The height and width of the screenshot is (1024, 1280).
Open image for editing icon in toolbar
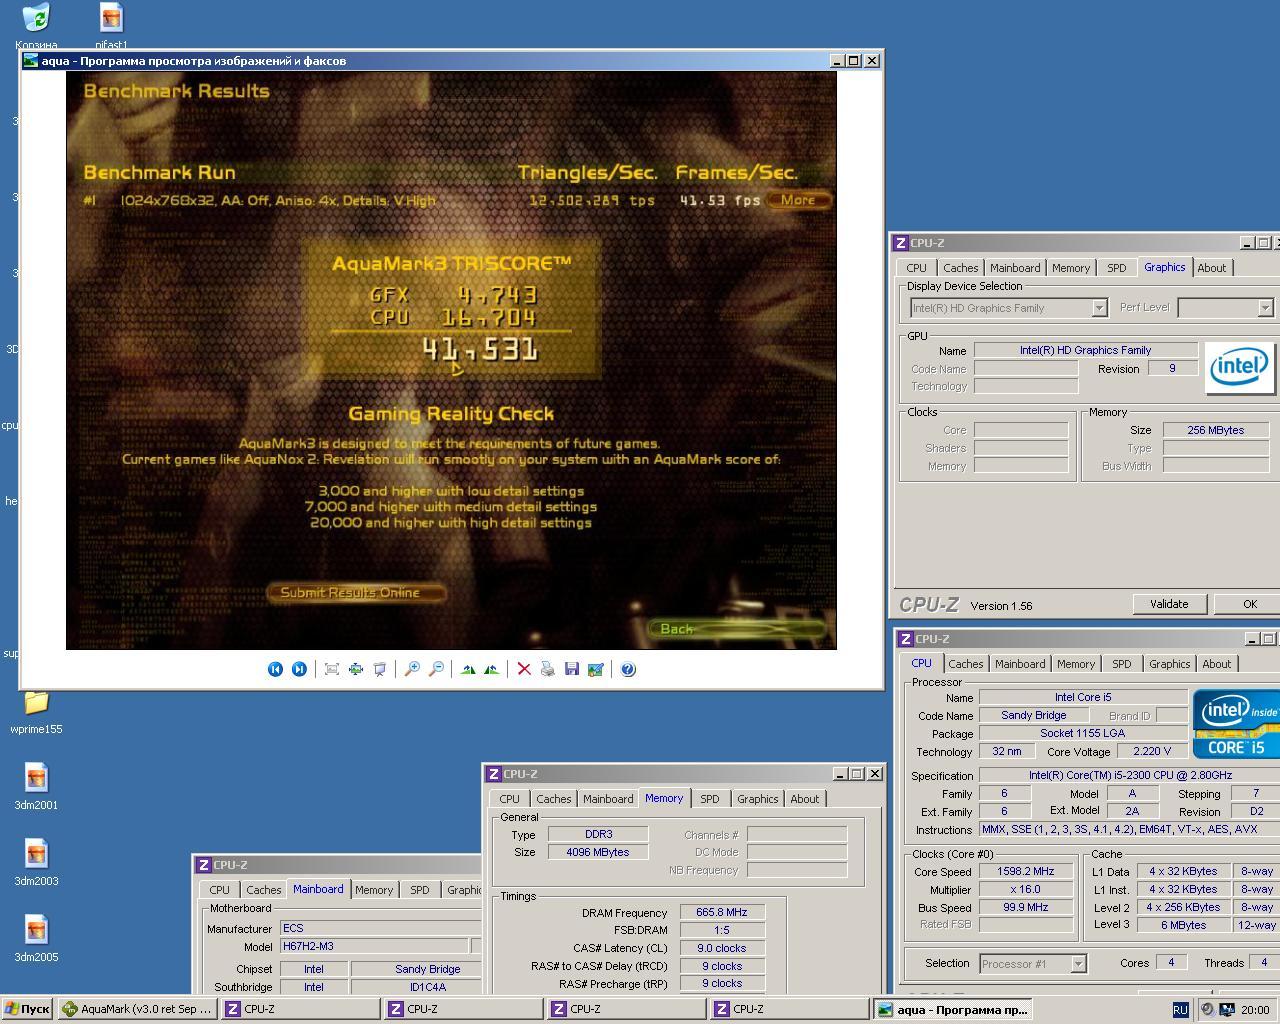click(596, 669)
